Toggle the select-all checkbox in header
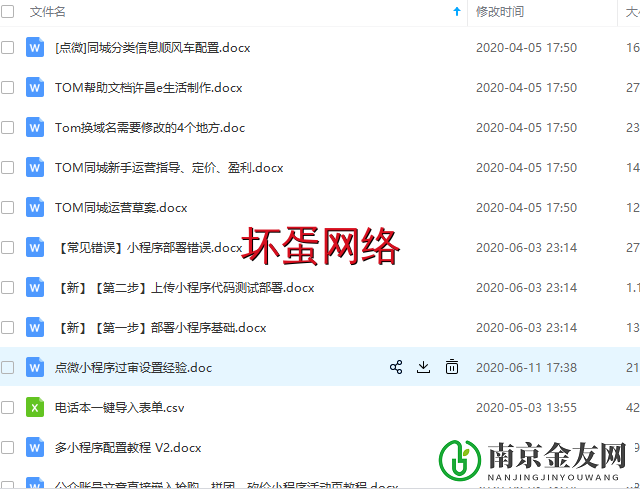Screen dimensions: 640x492 pyautogui.click(x=8, y=12)
